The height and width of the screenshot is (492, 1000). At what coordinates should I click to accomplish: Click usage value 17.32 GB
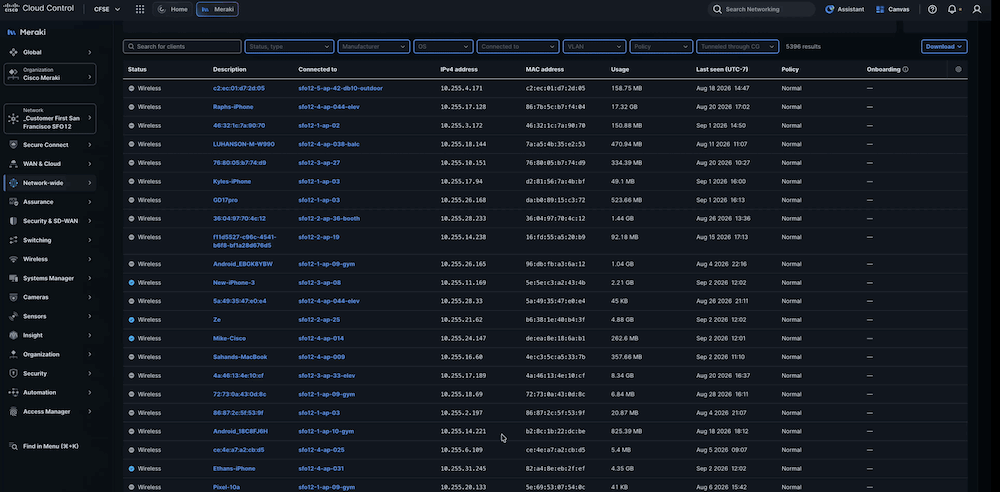626,107
